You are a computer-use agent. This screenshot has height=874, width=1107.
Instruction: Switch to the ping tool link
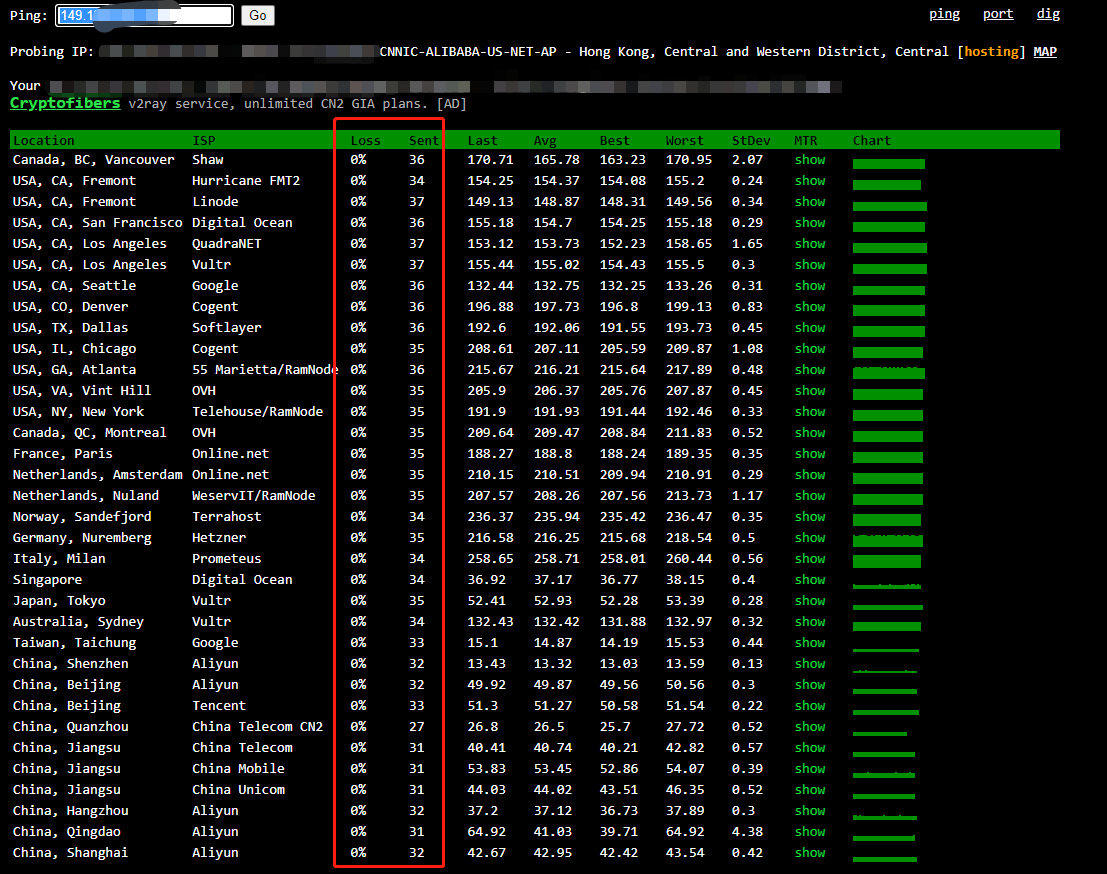pyautogui.click(x=944, y=14)
